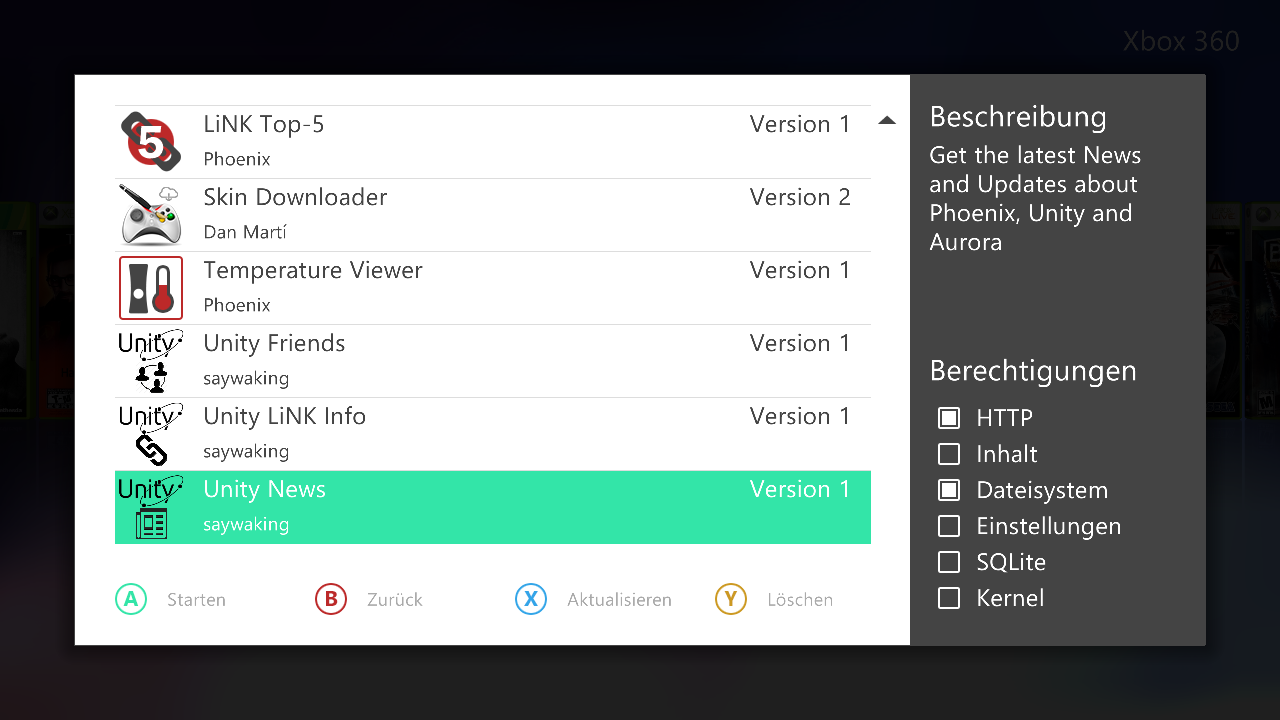
Task: Click the green A button icon
Action: click(131, 599)
